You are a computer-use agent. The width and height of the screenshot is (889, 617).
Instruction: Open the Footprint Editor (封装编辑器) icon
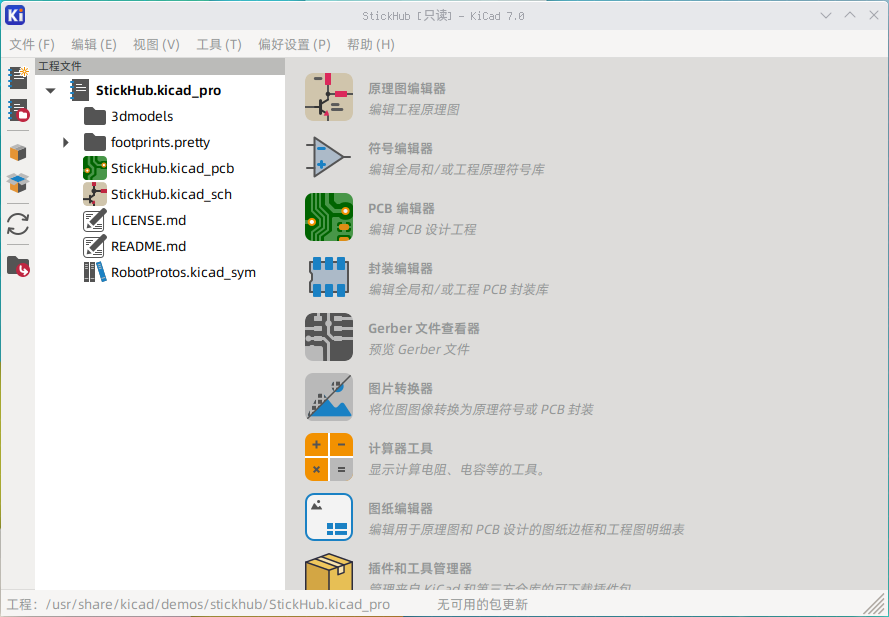coord(328,278)
